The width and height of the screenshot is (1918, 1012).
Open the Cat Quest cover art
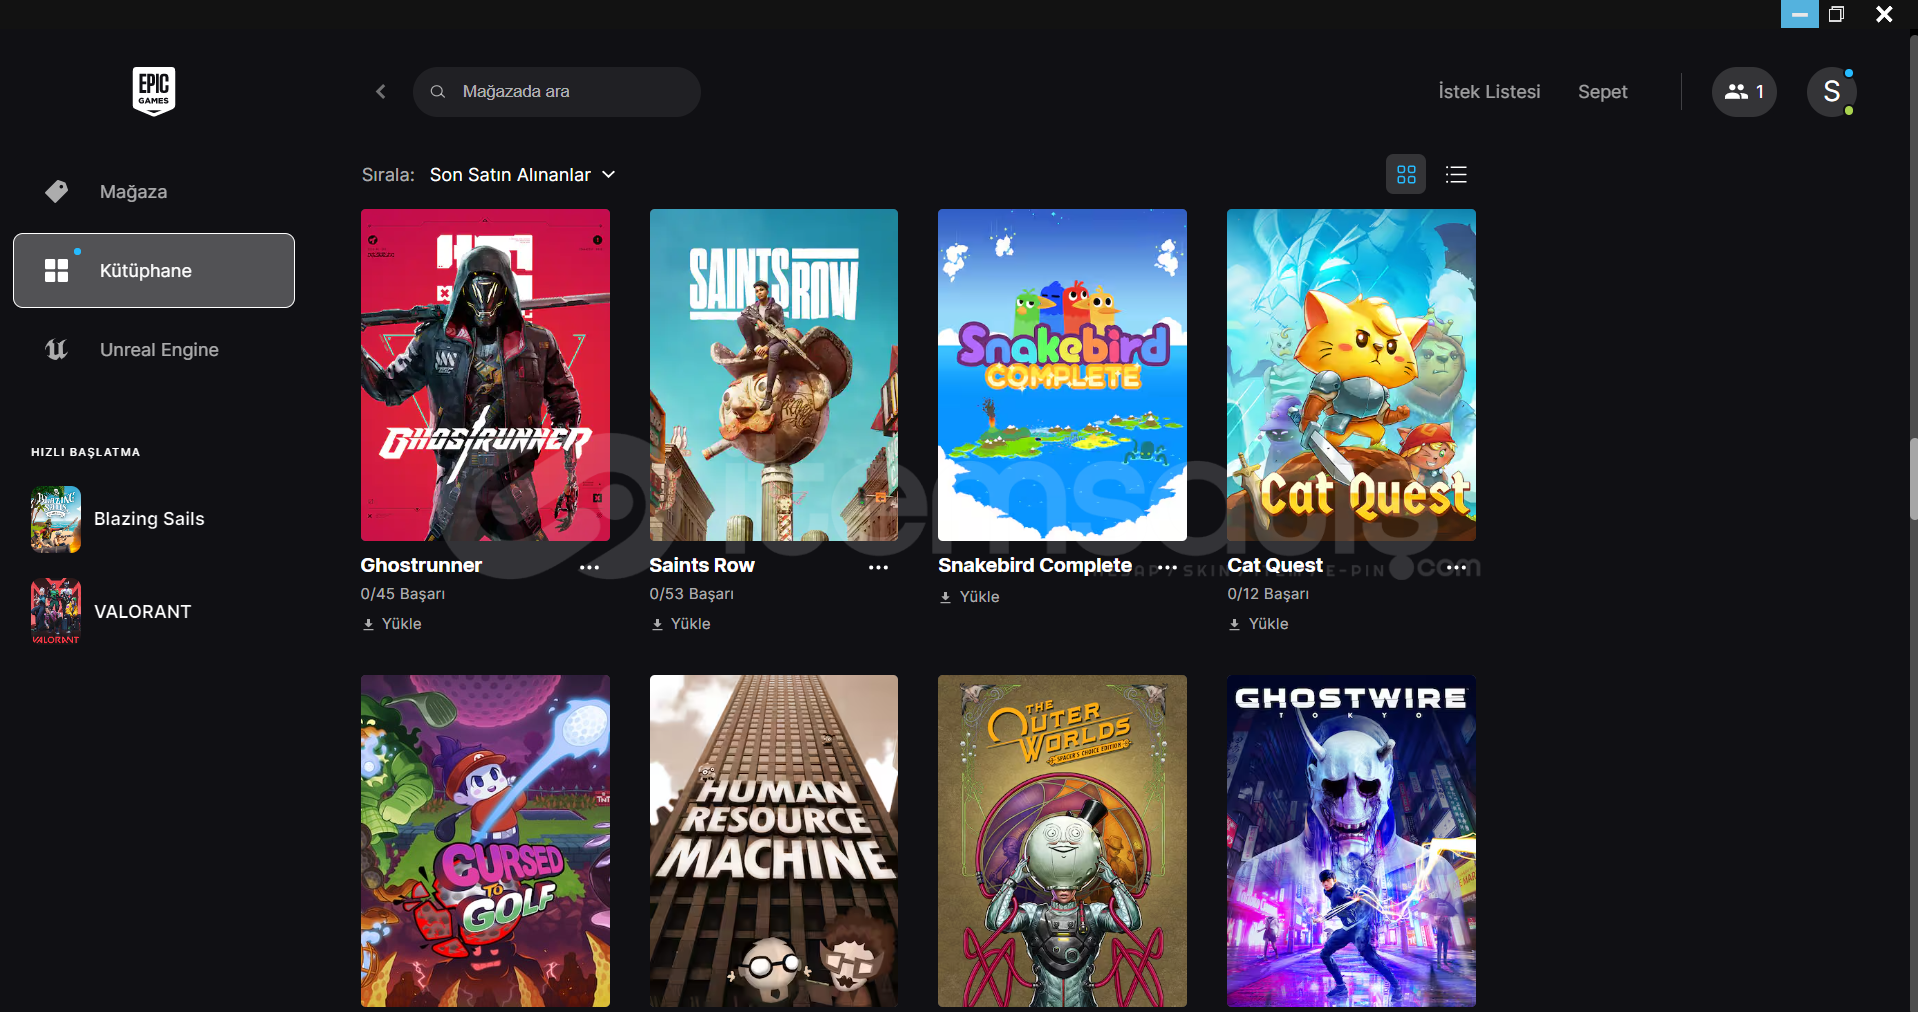[1351, 375]
